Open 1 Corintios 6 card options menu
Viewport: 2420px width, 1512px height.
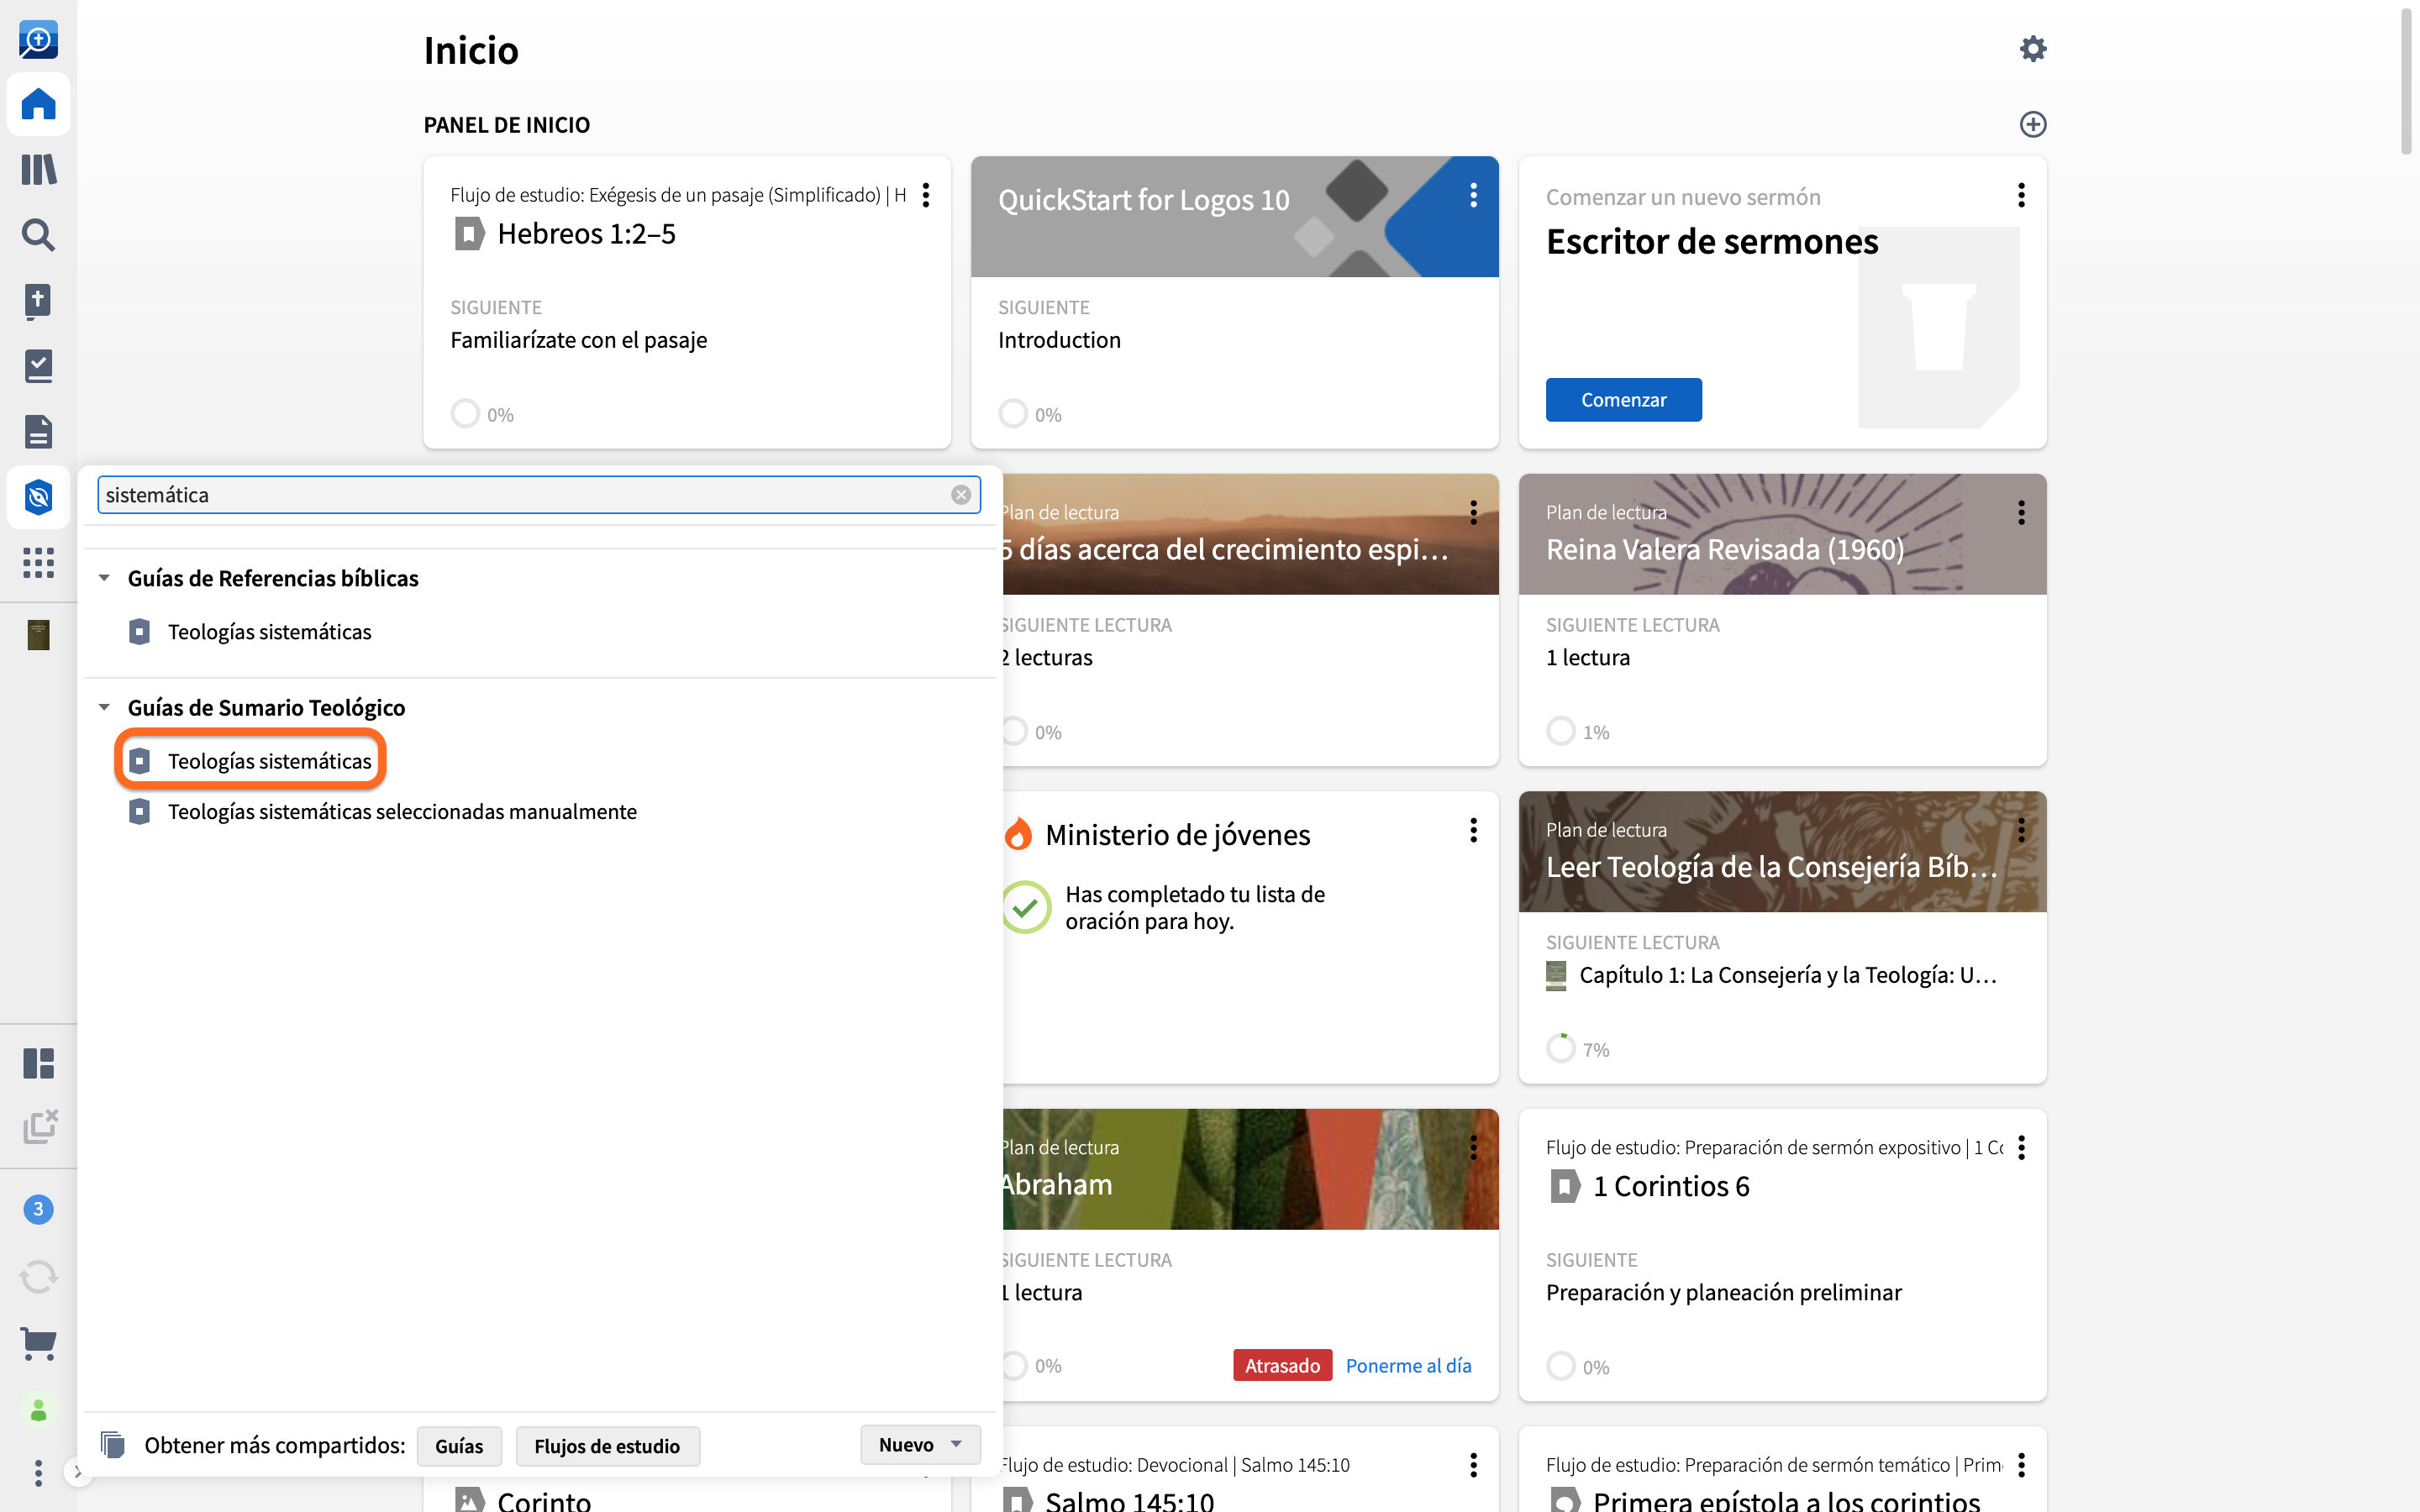2021,1148
